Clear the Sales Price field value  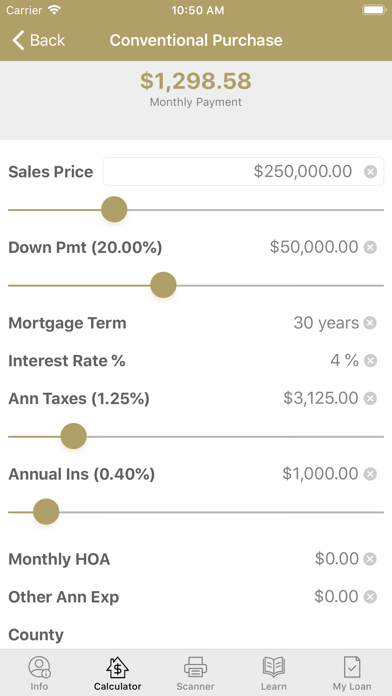point(370,171)
